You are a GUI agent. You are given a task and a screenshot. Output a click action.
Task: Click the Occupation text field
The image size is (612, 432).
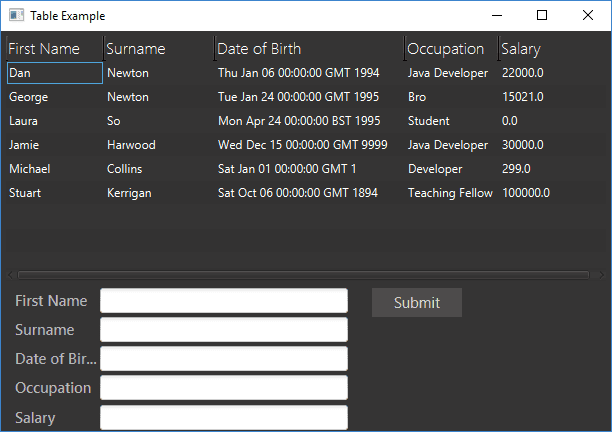[223, 388]
